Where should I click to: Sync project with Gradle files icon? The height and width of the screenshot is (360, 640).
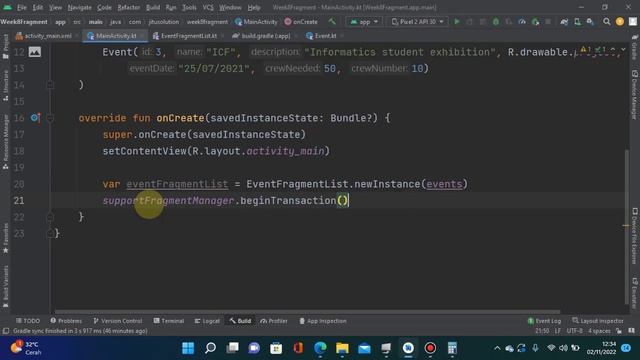(x=564, y=22)
